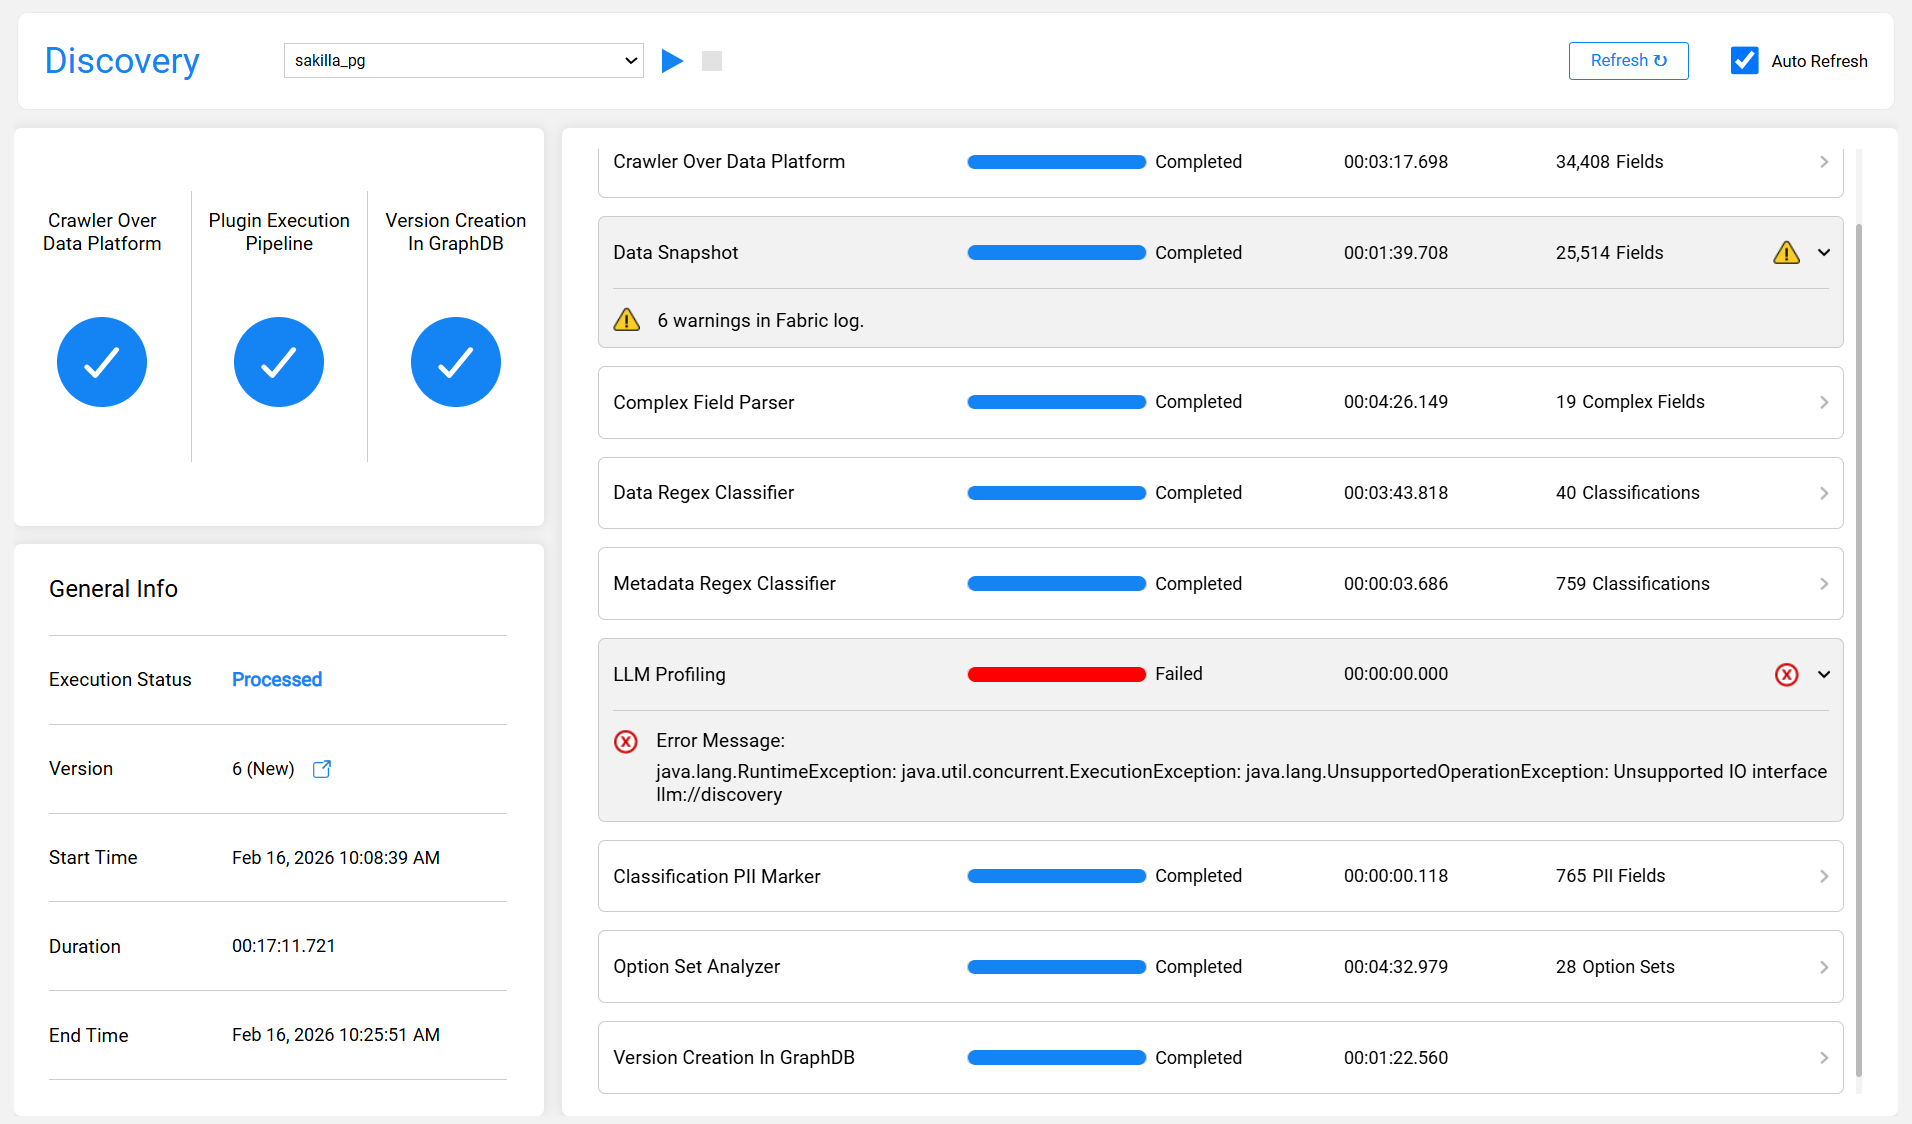Click the gray stop square icon
1912x1124 pixels.
coord(712,61)
